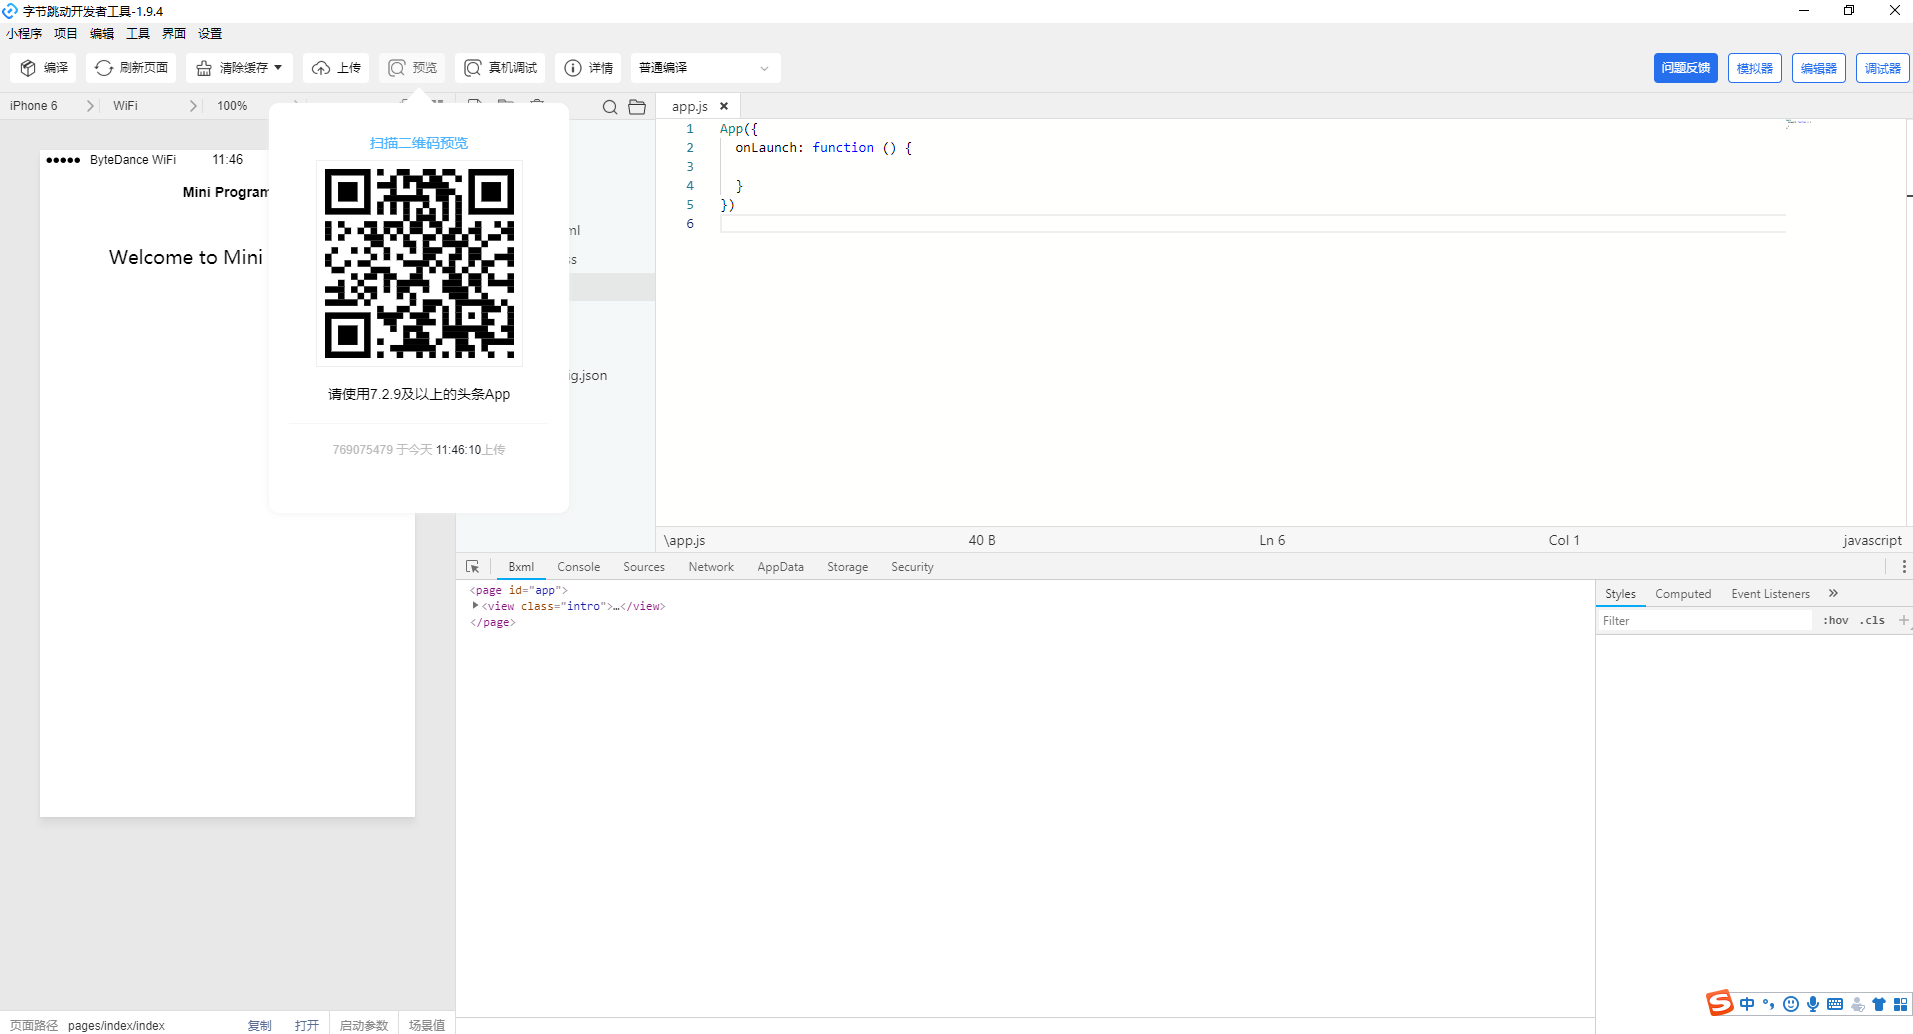Open the 详情 details button

pos(588,68)
